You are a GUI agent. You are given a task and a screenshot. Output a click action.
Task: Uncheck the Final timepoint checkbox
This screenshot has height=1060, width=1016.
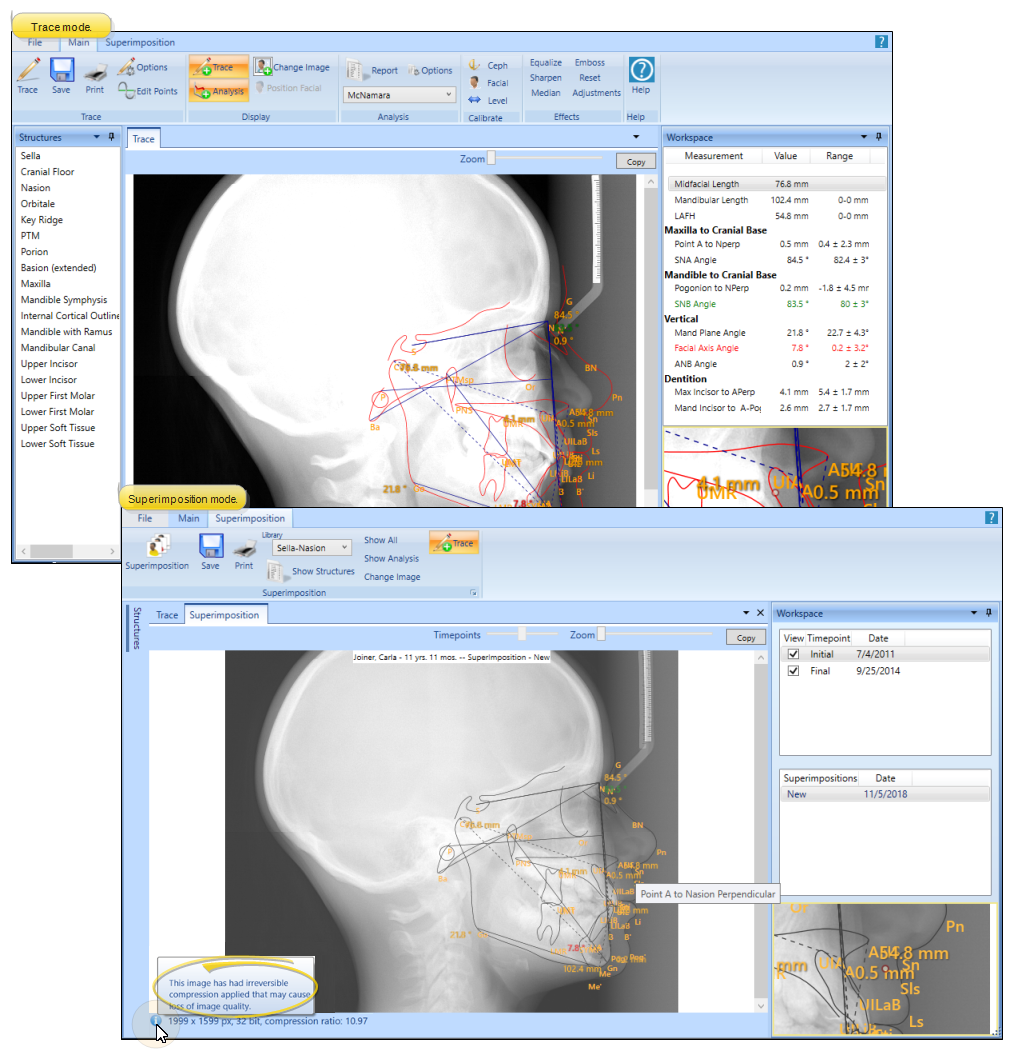click(x=794, y=671)
